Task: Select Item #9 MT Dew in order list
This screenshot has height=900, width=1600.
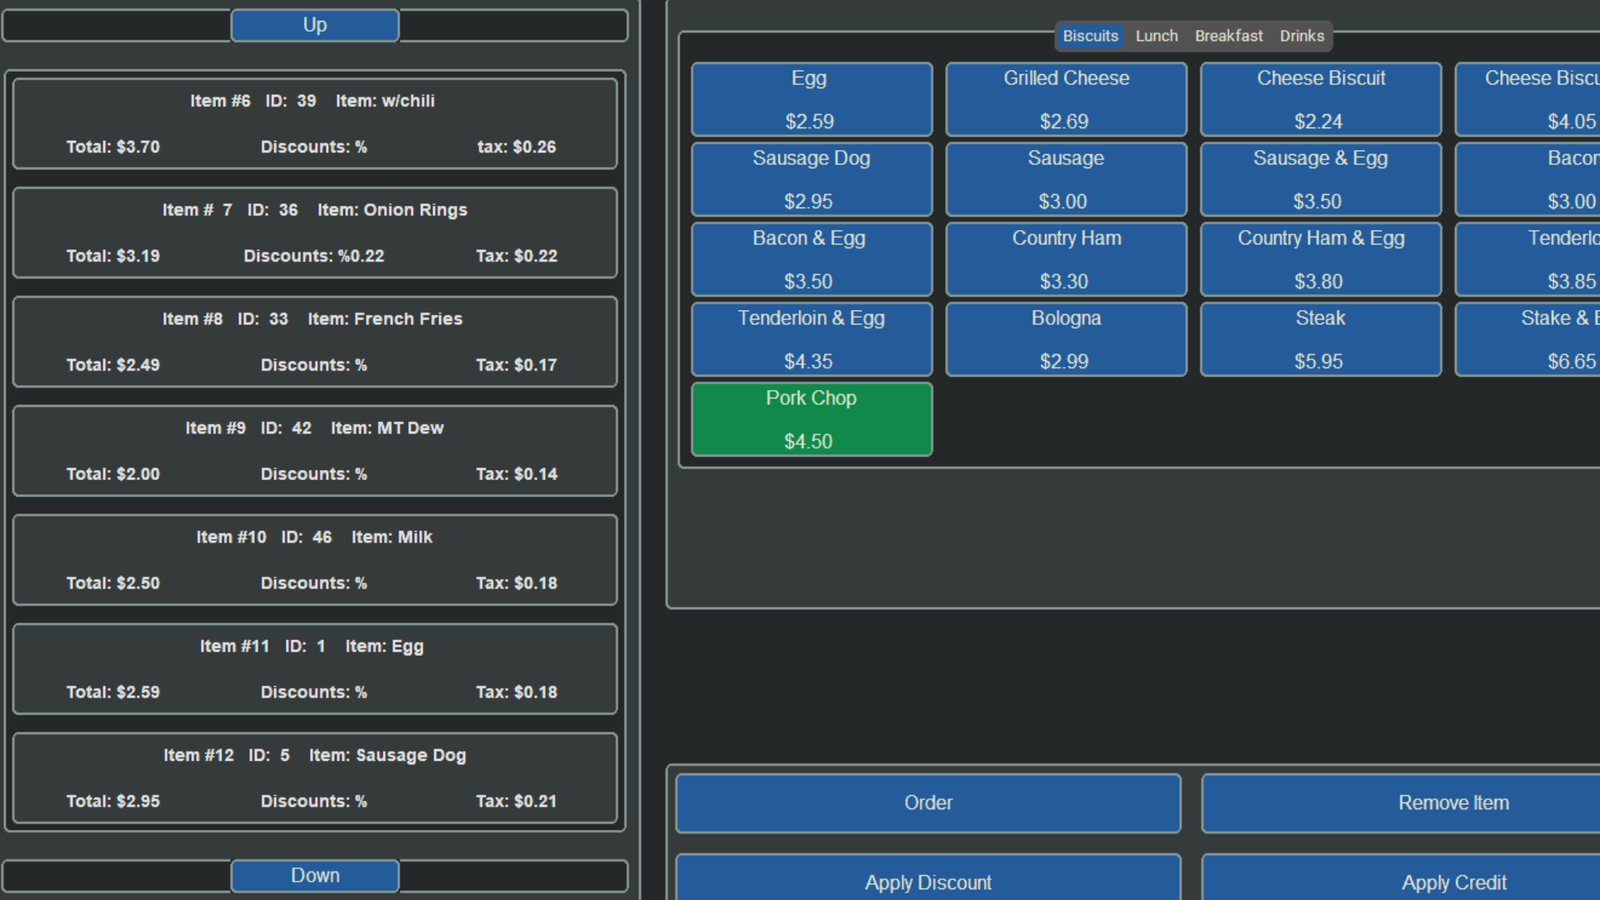Action: point(315,450)
